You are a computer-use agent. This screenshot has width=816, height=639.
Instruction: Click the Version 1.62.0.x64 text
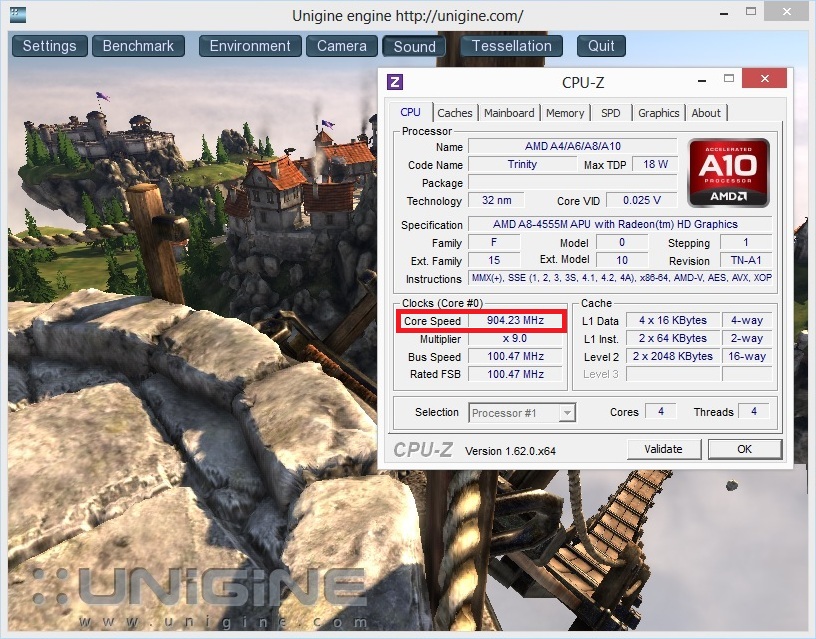tap(510, 451)
